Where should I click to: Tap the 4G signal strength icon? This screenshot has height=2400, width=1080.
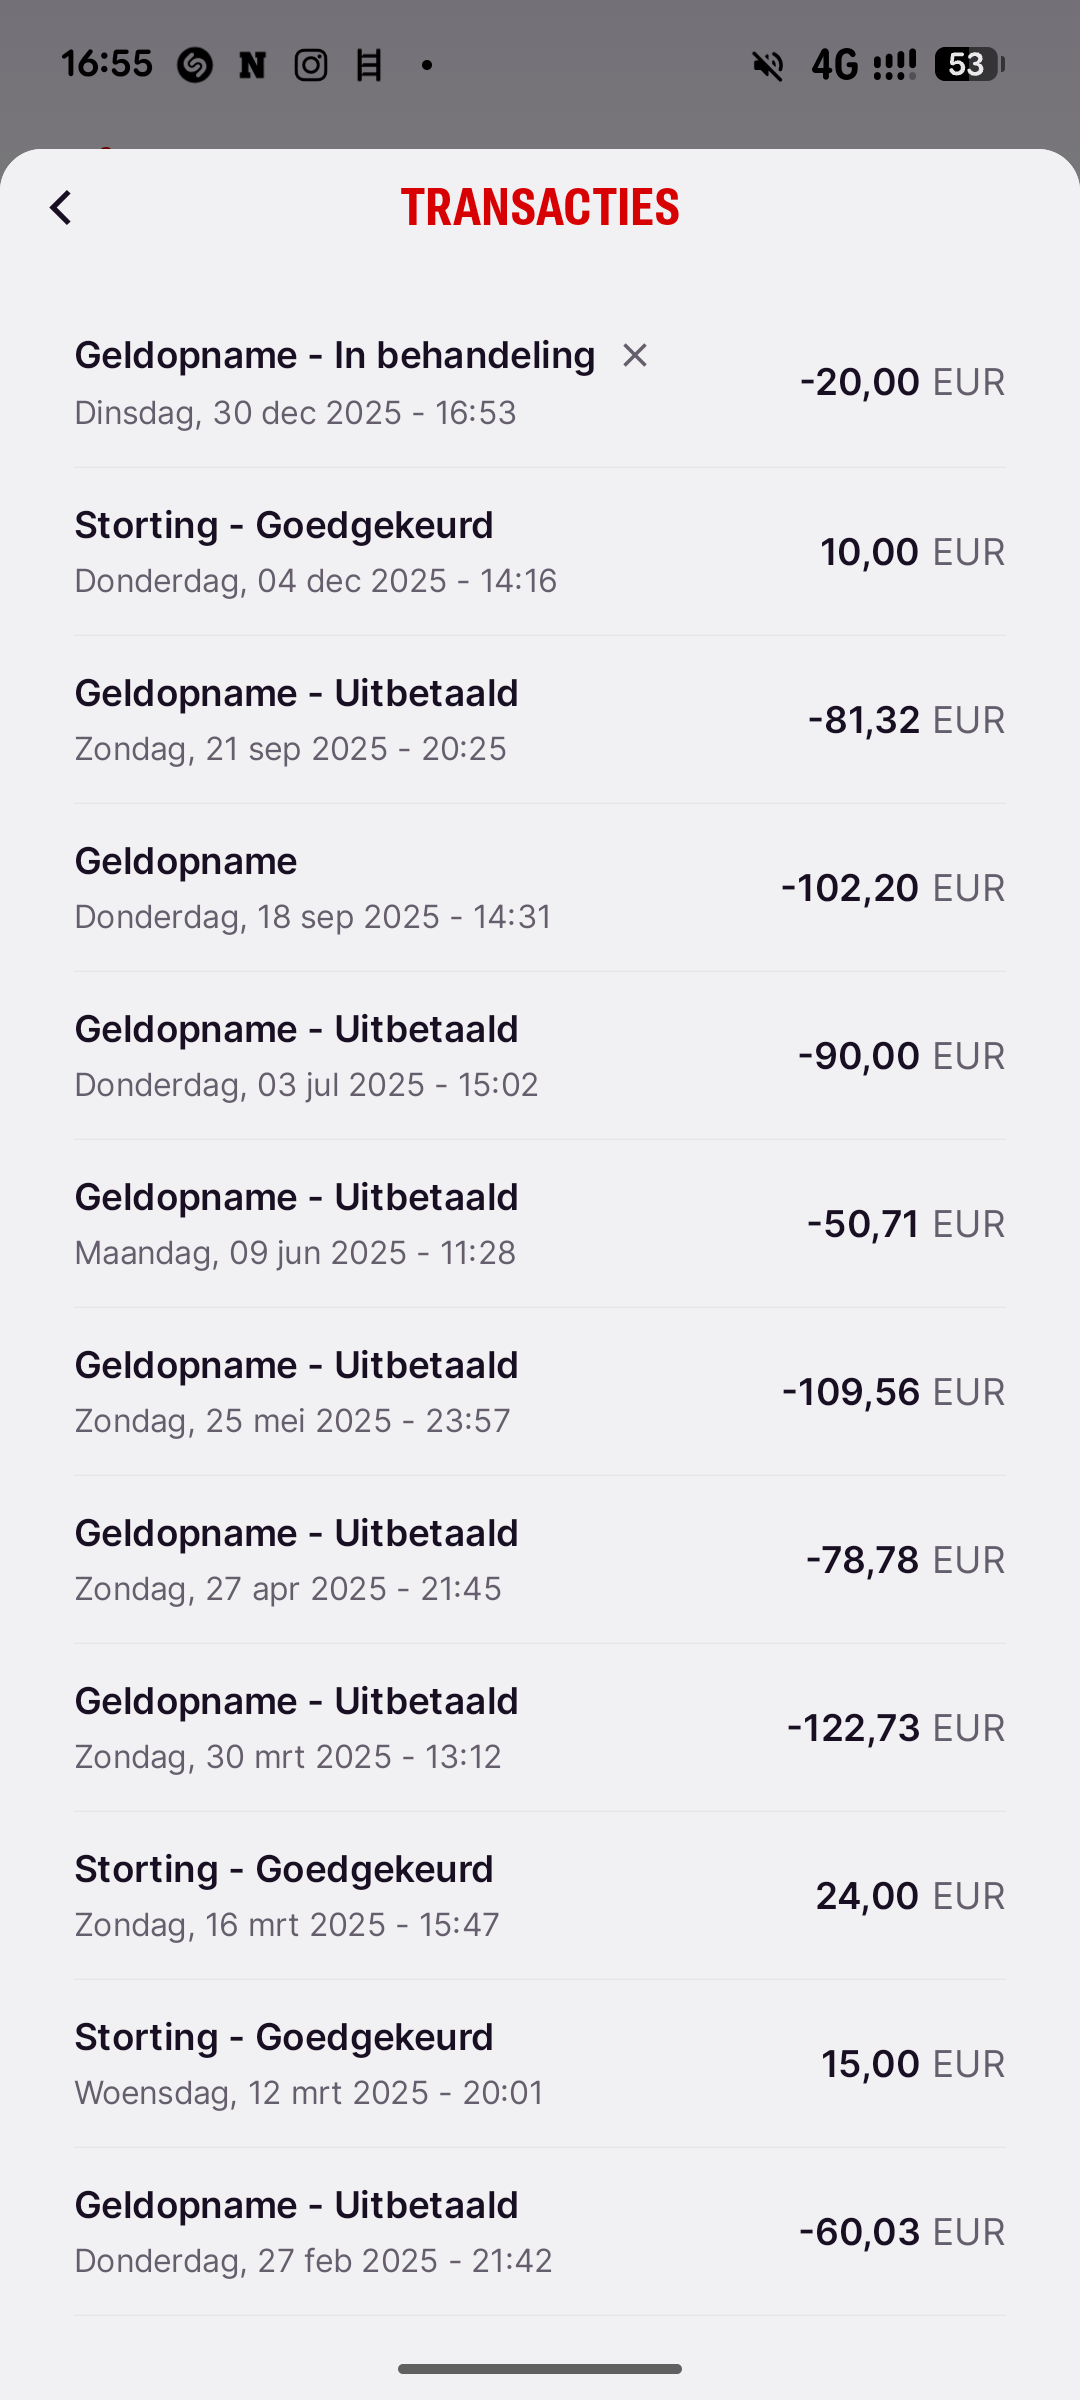tap(864, 66)
